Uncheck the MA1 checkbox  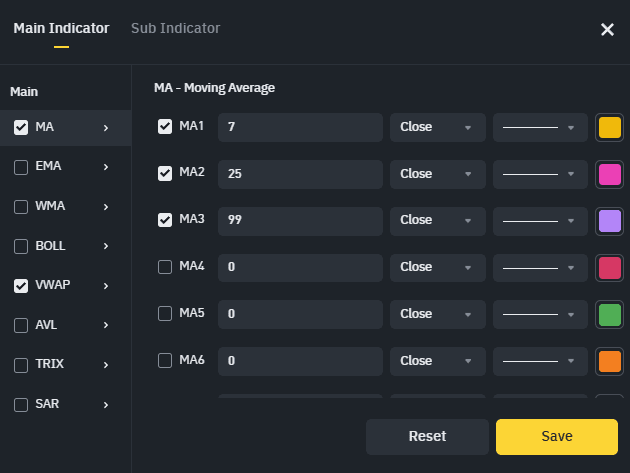pyautogui.click(x=165, y=126)
